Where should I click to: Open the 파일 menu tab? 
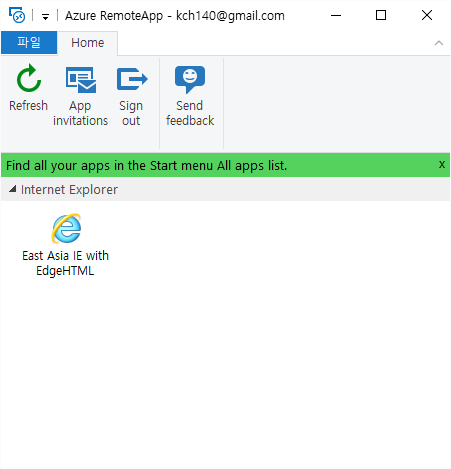click(29, 42)
